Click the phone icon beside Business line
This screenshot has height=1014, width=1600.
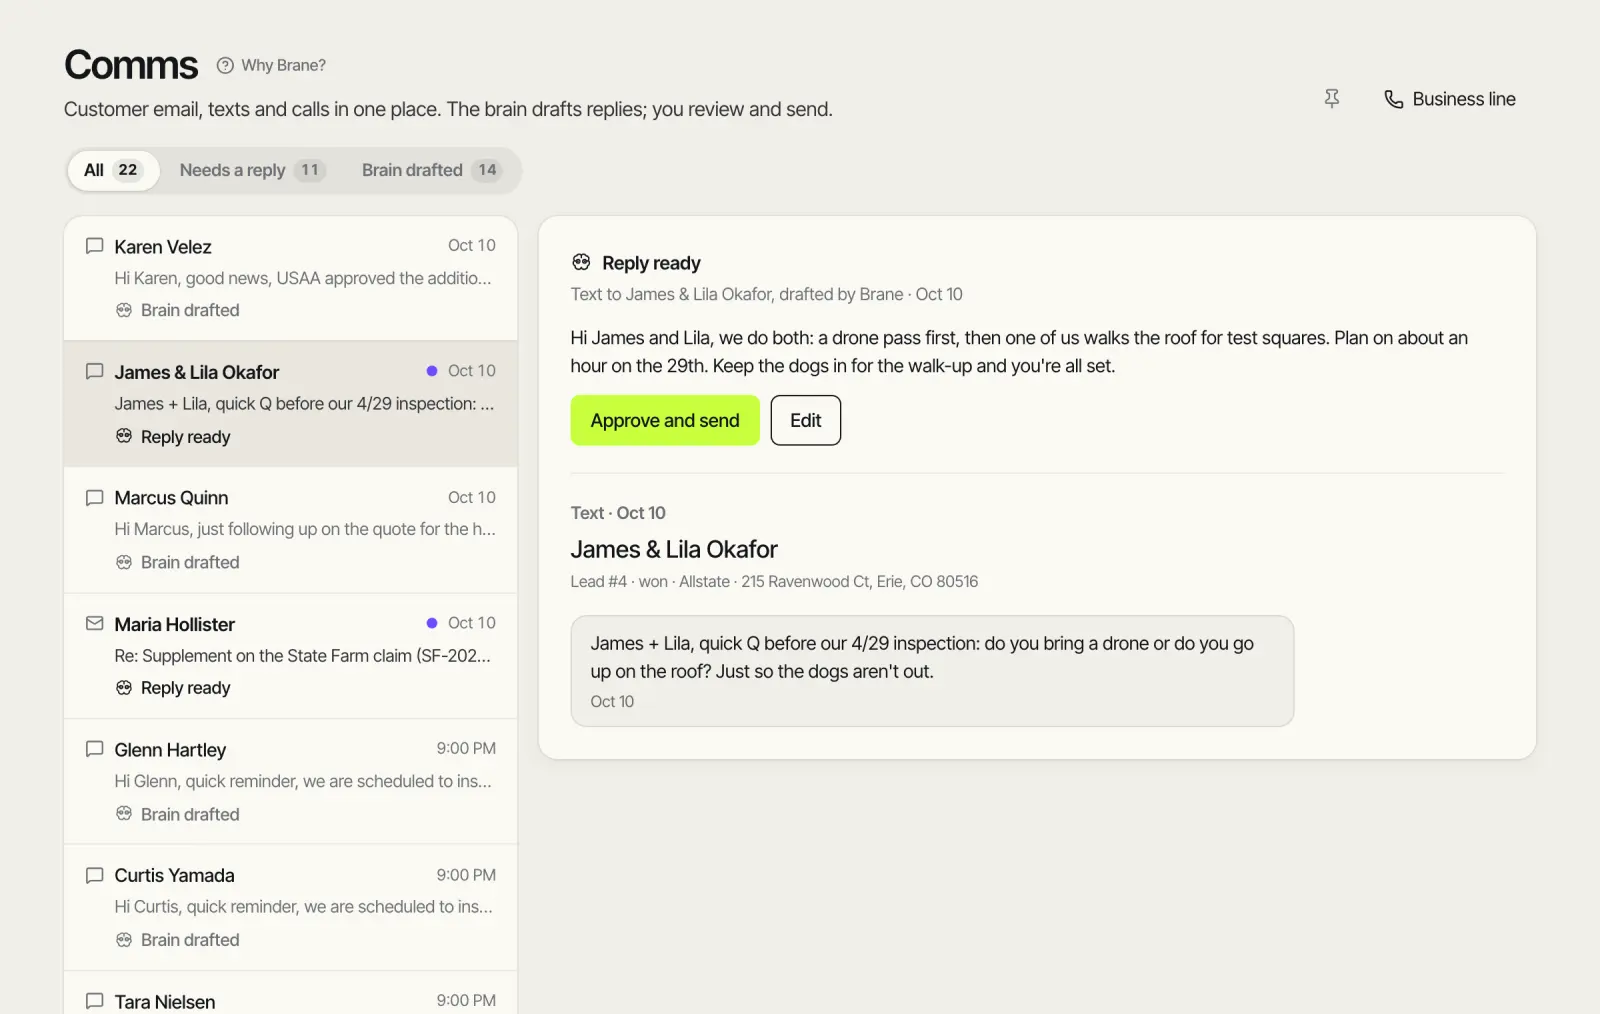point(1393,99)
